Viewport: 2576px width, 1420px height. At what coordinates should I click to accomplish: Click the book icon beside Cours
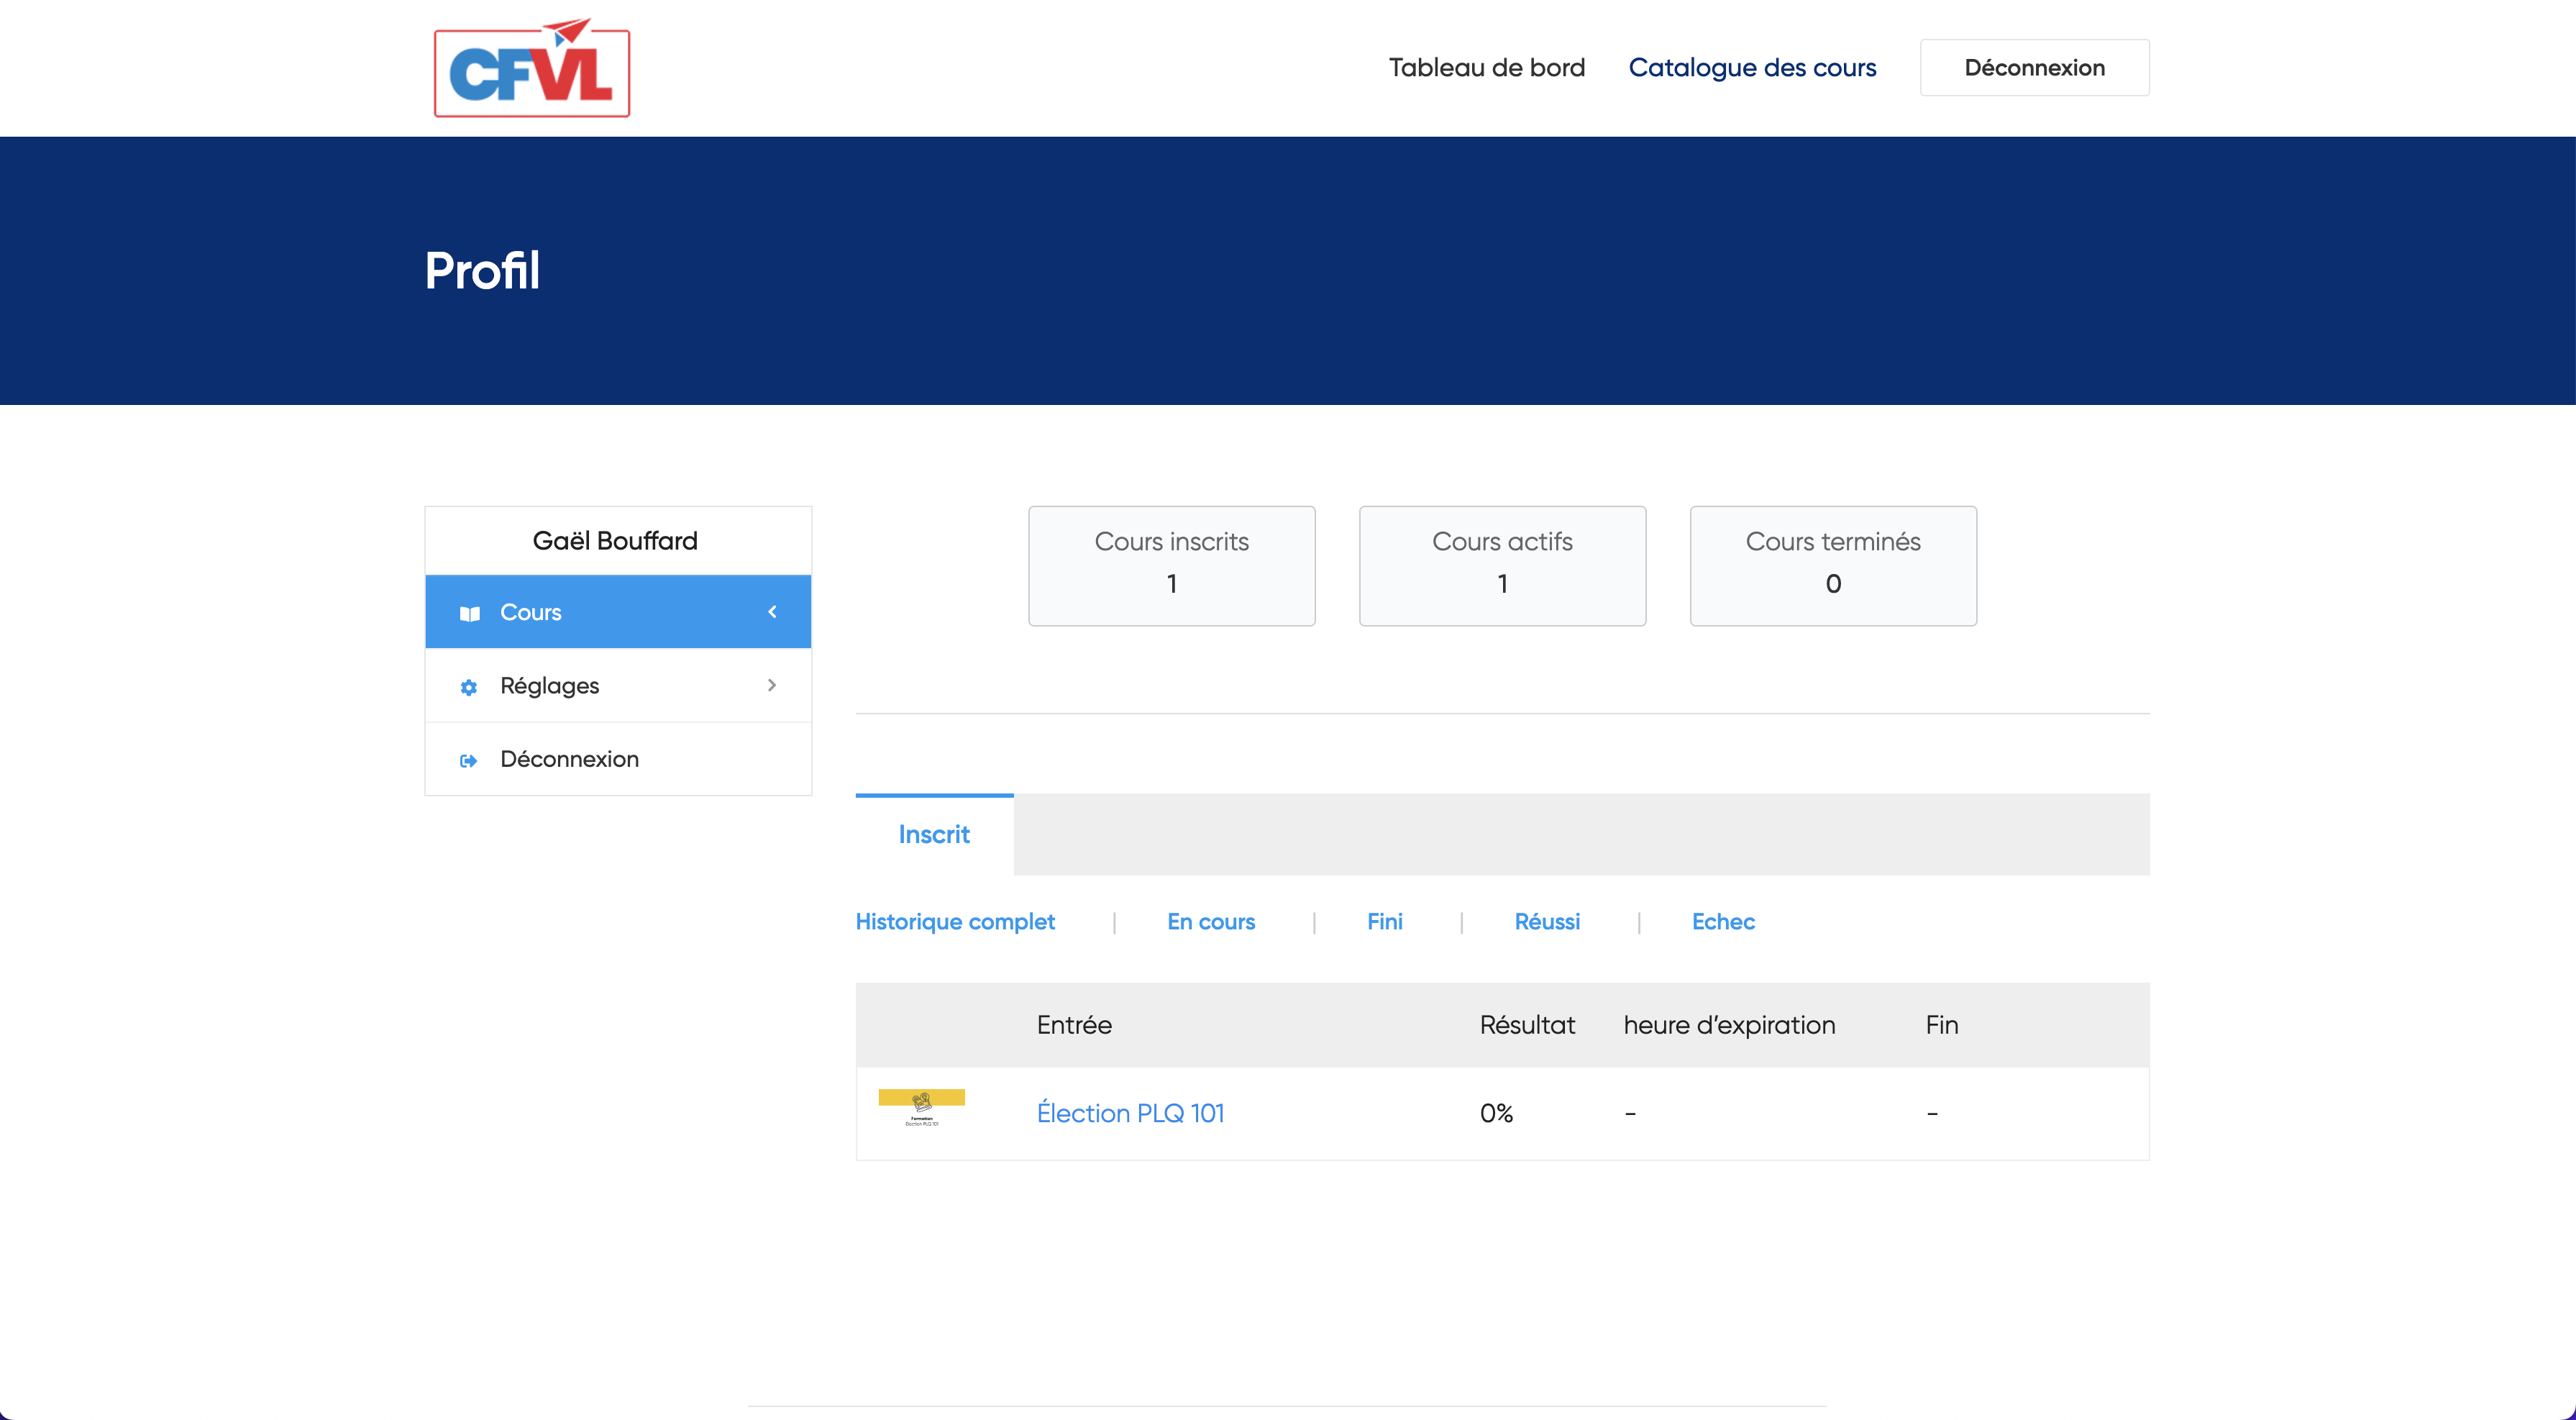tap(469, 613)
